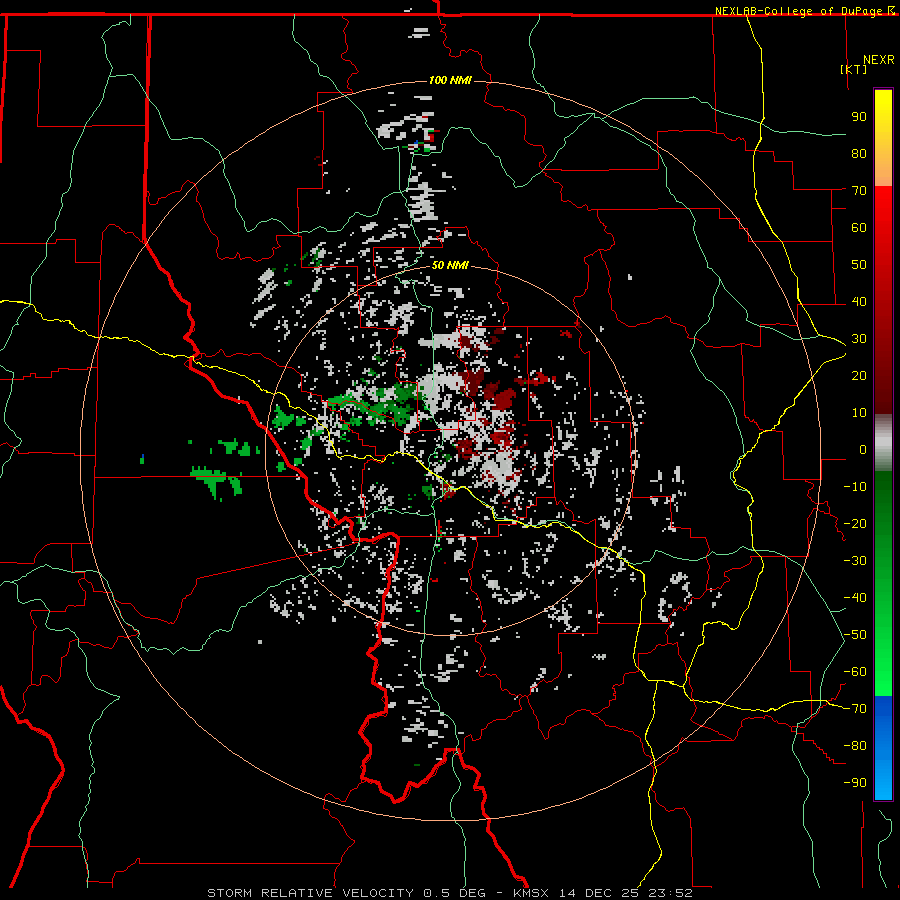Click the -50 value on velocity legend
Image resolution: width=900 pixels, height=900 pixels.
click(x=855, y=635)
